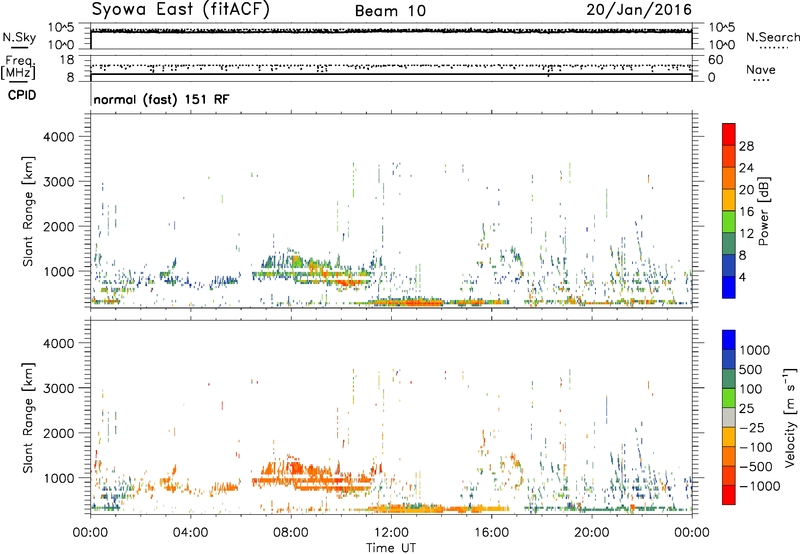Click the "04:00" time tick label
This screenshot has height=554, width=800.
(190, 533)
